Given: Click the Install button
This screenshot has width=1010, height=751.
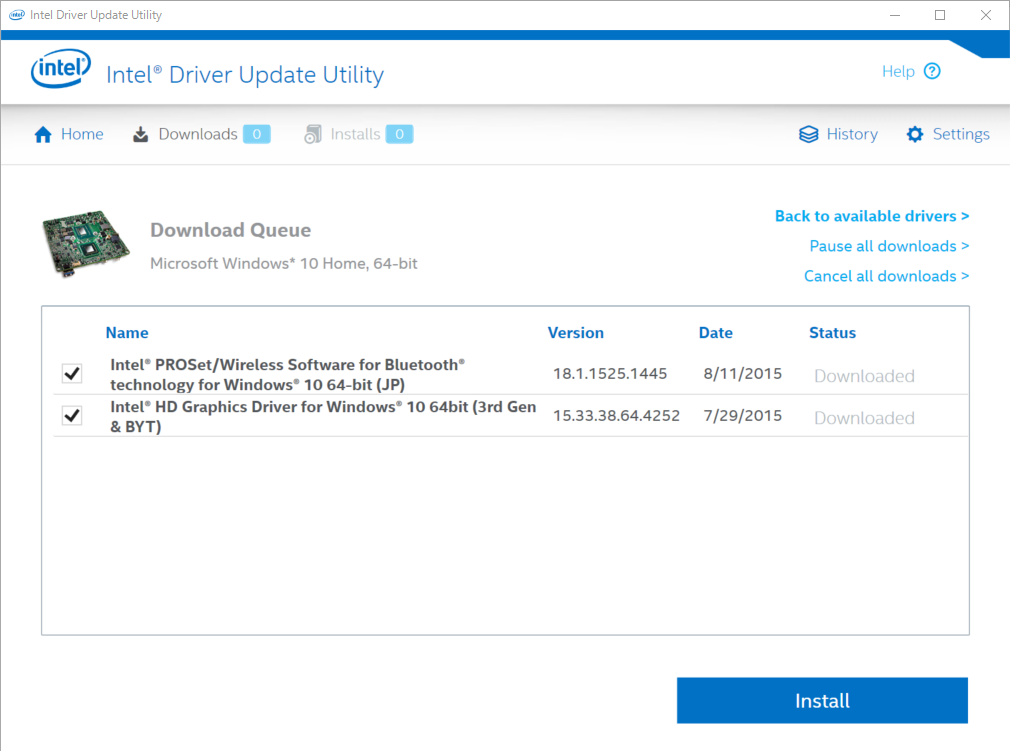Looking at the screenshot, I should point(822,700).
